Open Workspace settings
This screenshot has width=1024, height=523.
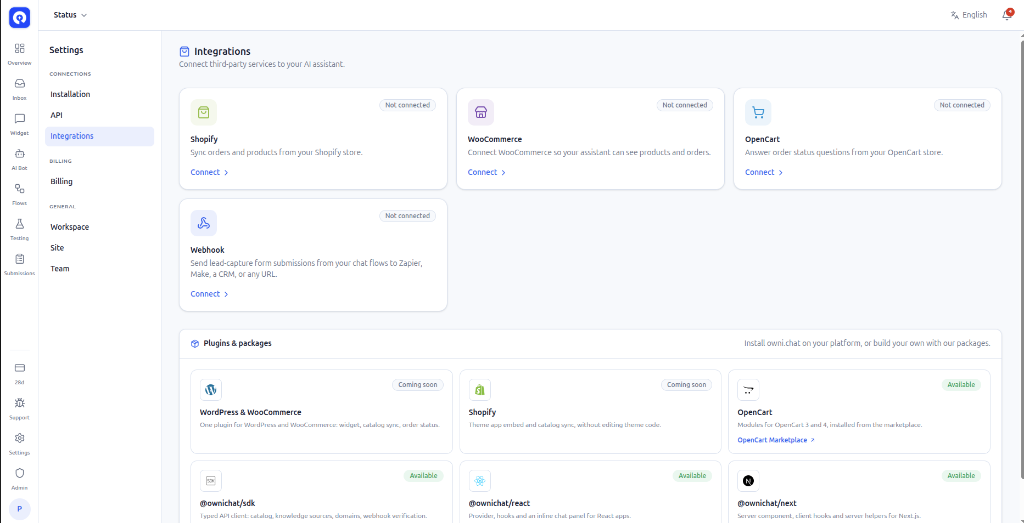[x=99, y=227]
